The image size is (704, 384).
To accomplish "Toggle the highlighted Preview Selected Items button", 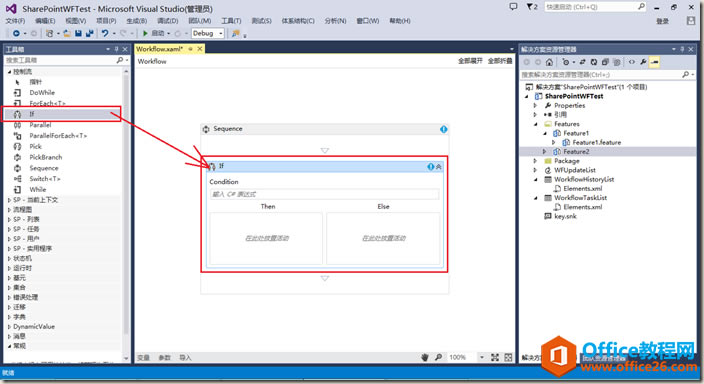I will [655, 62].
